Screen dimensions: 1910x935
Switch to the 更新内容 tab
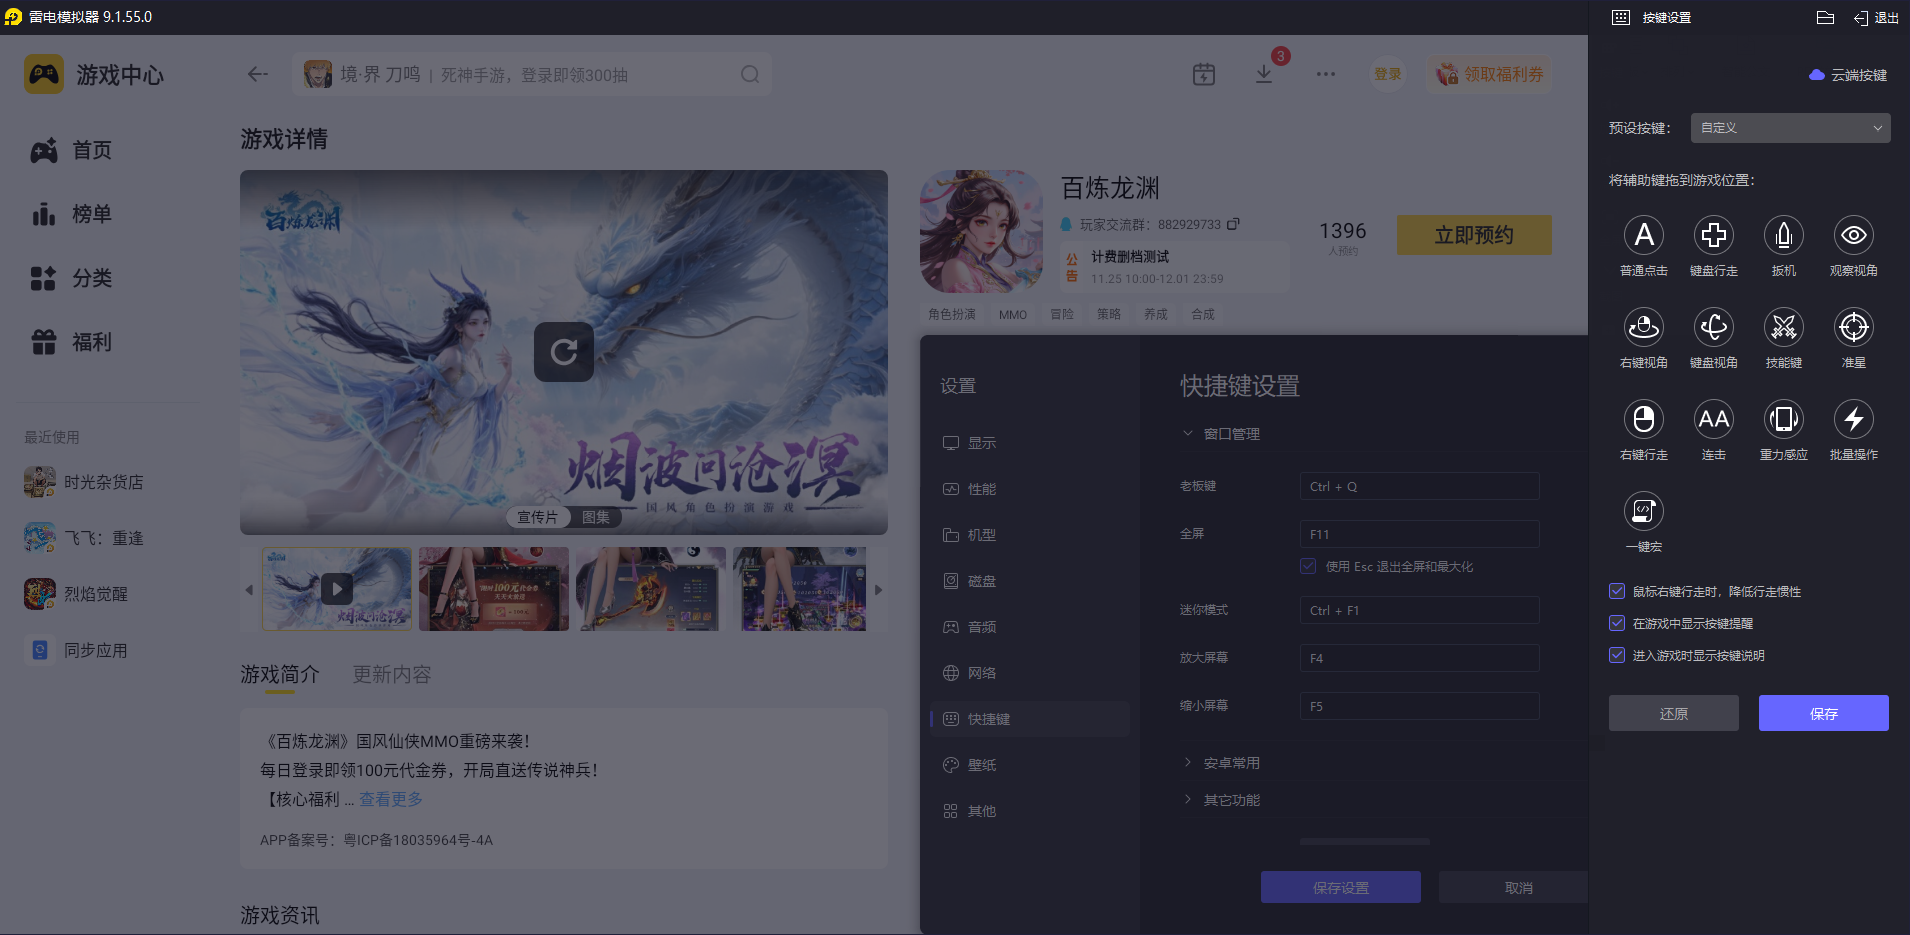tap(391, 675)
